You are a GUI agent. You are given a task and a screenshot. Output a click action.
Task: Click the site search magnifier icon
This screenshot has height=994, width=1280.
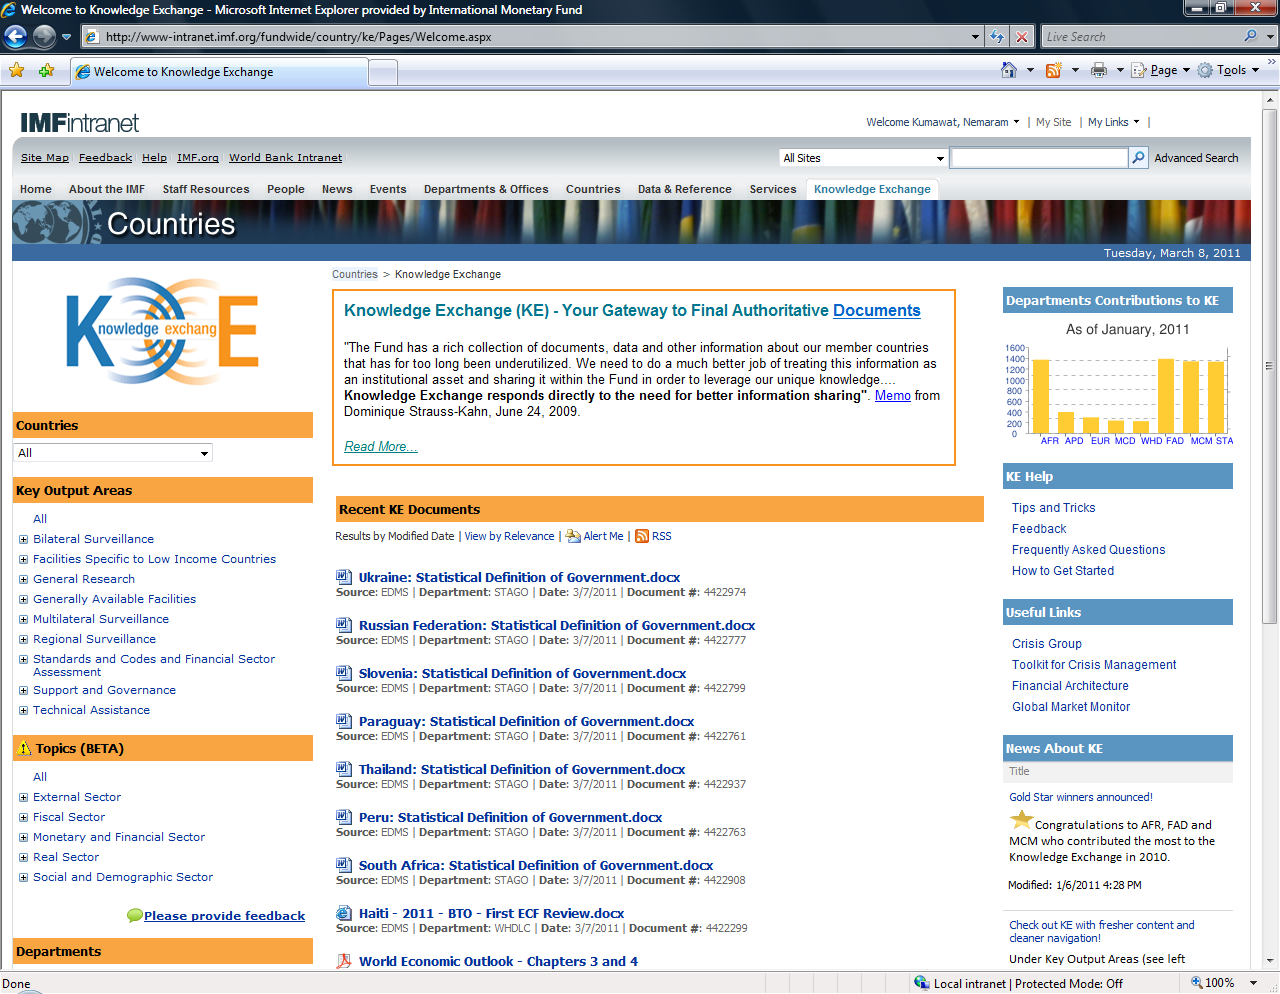tap(1138, 158)
